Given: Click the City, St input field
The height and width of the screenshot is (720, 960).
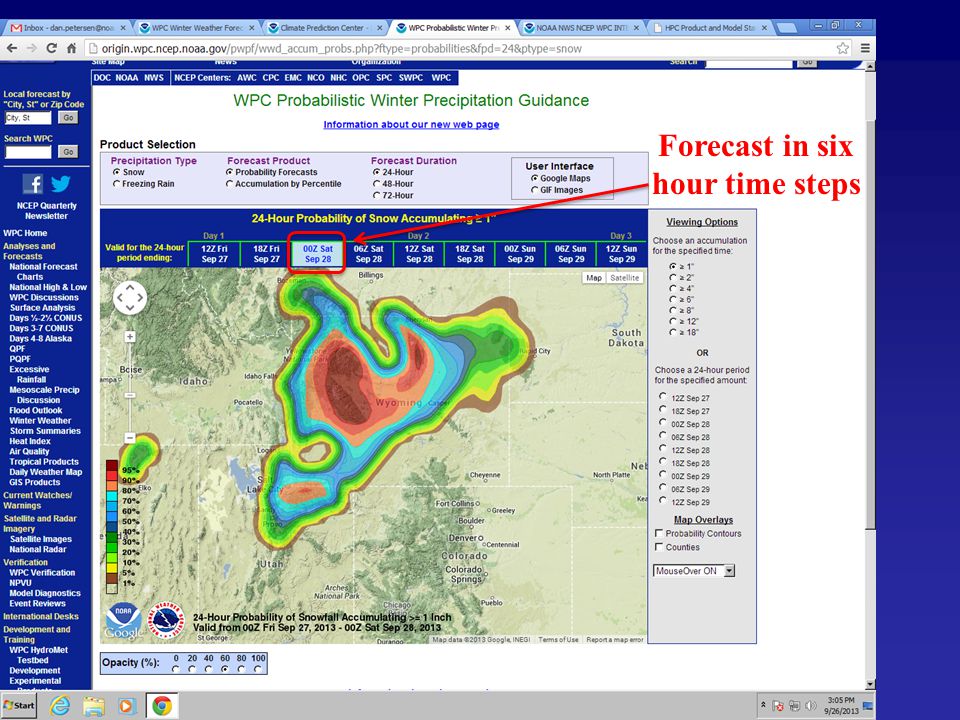Looking at the screenshot, I should tap(28, 118).
